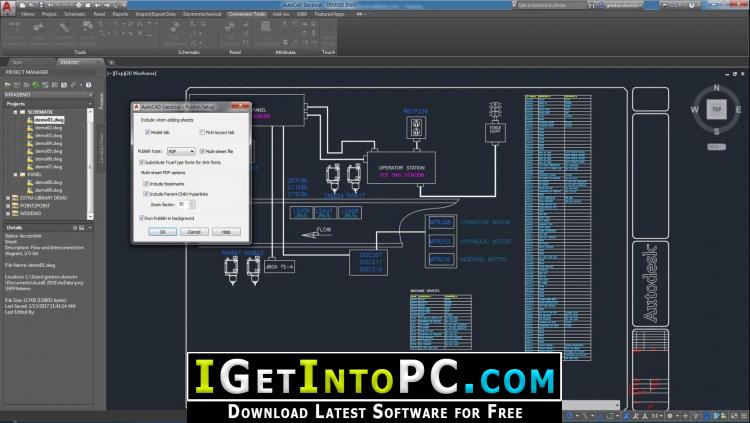
Task: Collapse the PANEL folder tree node
Action: click(15, 175)
